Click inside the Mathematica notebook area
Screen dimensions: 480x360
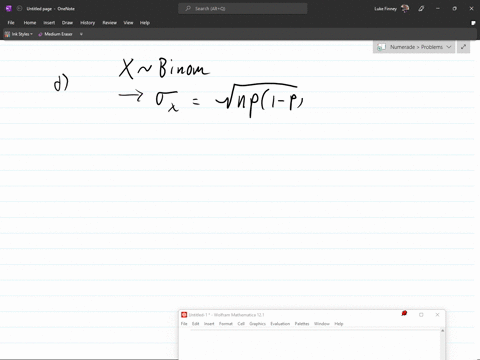(309, 345)
